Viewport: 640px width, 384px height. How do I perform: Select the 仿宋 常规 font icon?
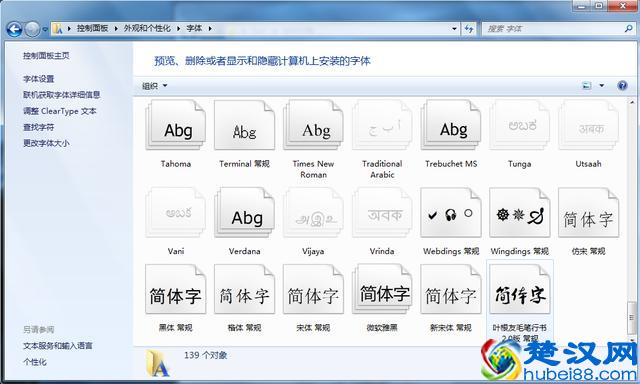588,213
